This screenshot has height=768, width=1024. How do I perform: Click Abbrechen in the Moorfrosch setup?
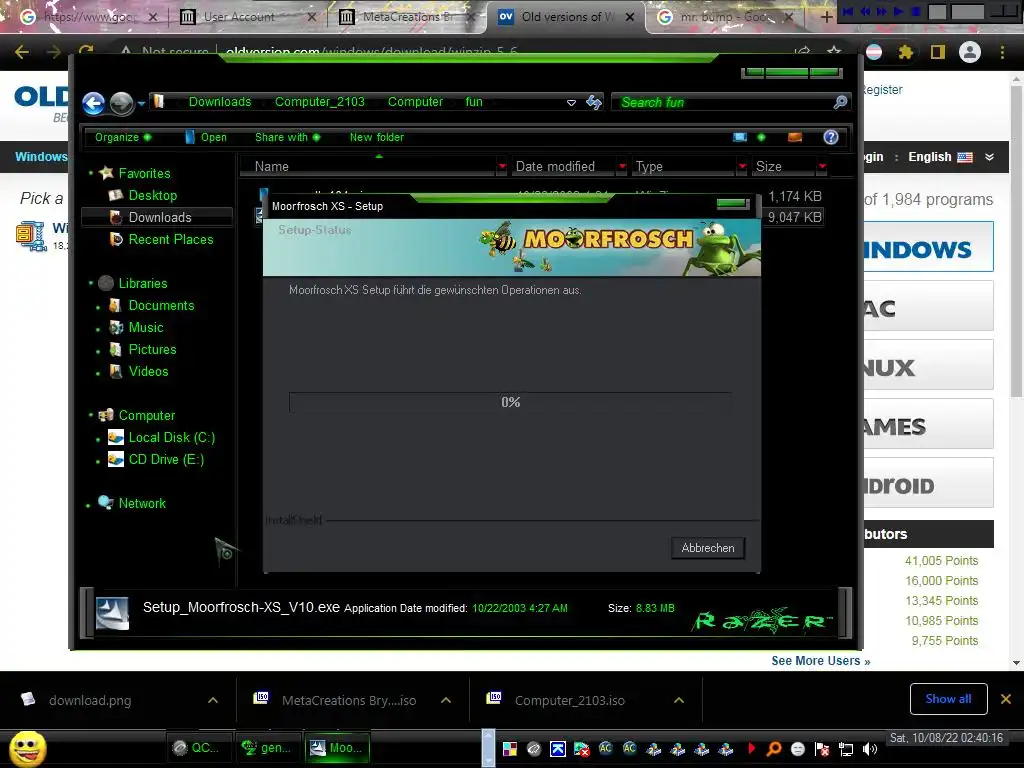tap(708, 548)
